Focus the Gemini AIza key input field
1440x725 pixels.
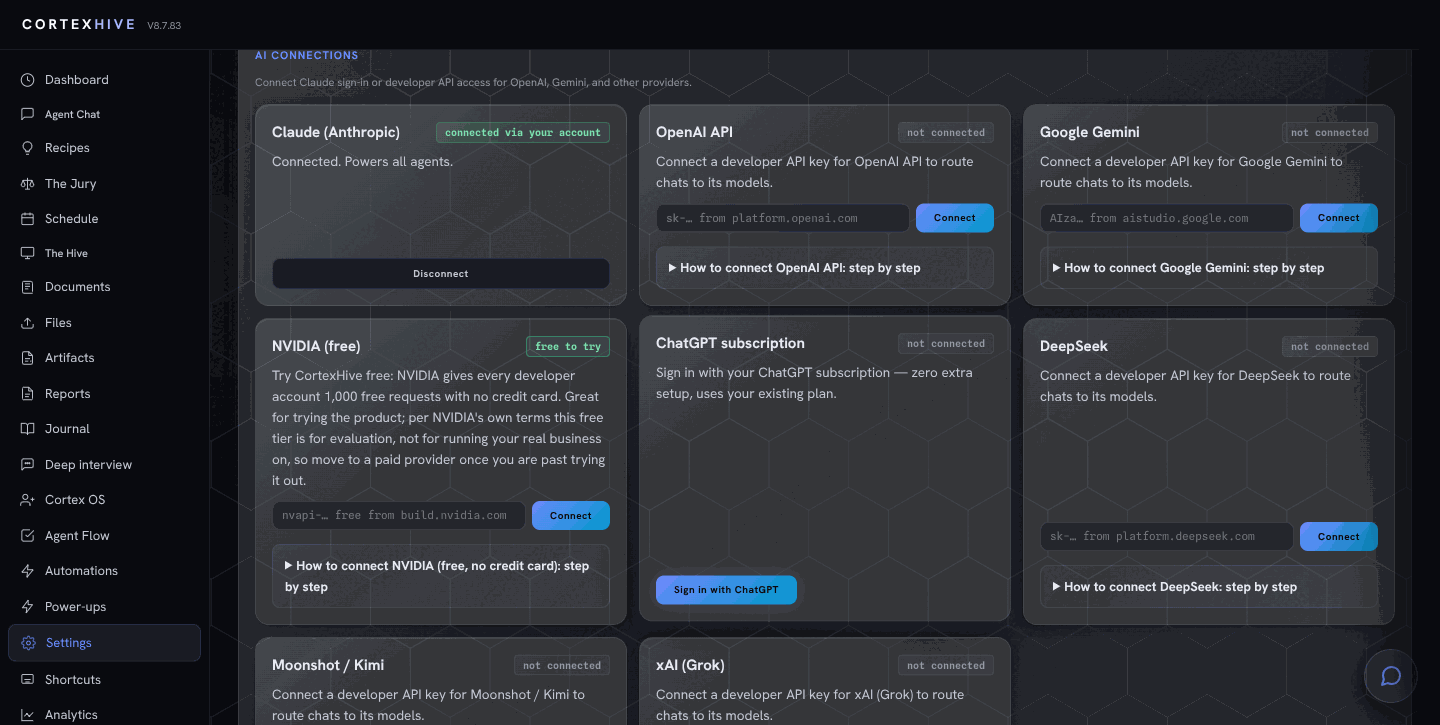point(1167,218)
